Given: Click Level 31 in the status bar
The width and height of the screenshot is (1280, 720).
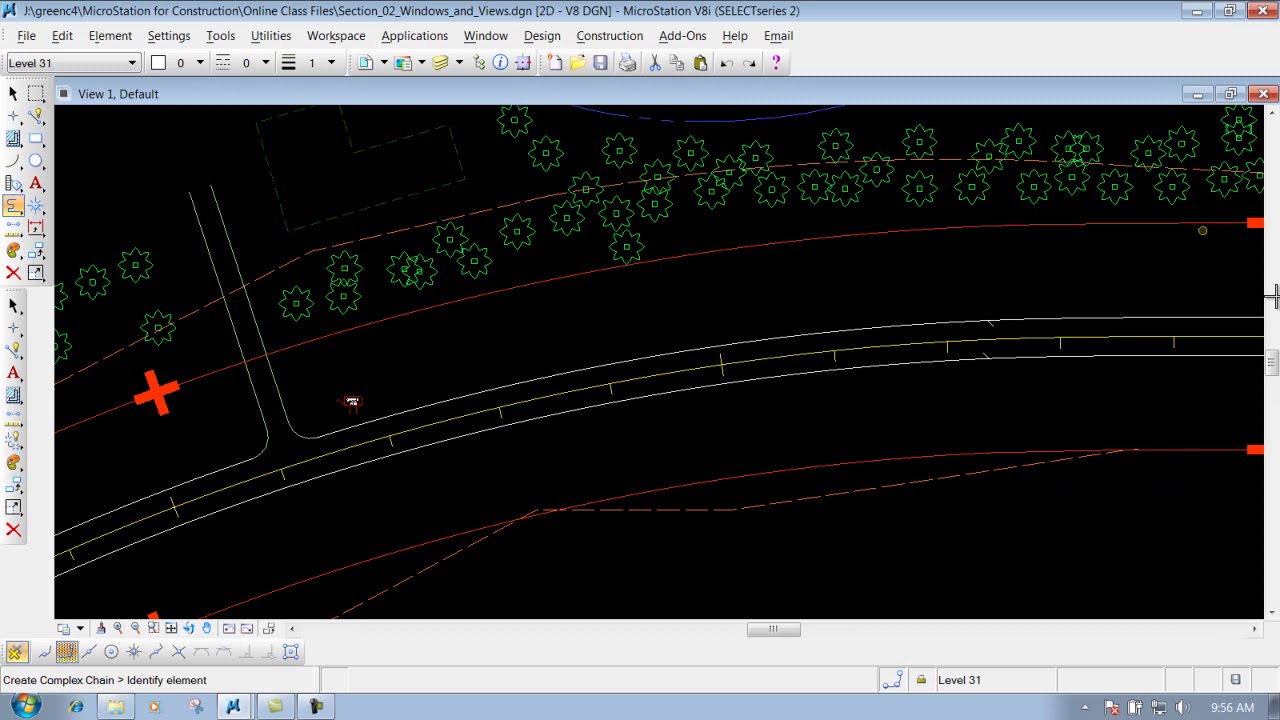Looking at the screenshot, I should pos(960,680).
